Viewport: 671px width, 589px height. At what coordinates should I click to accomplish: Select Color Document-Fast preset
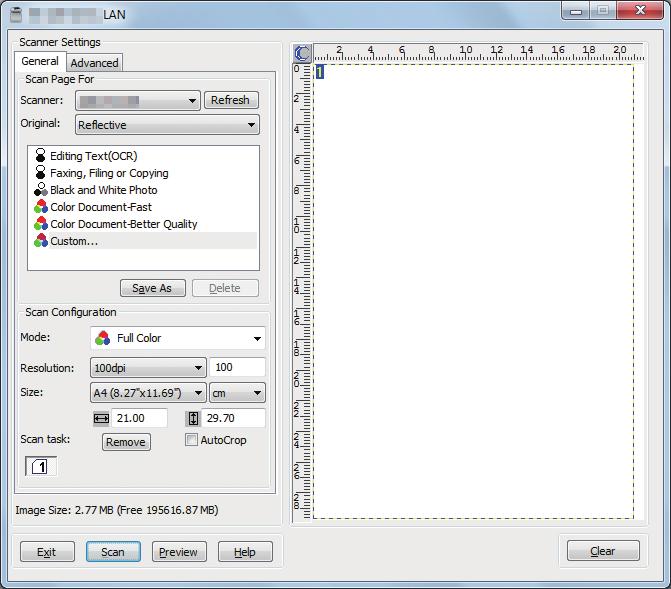point(101,207)
